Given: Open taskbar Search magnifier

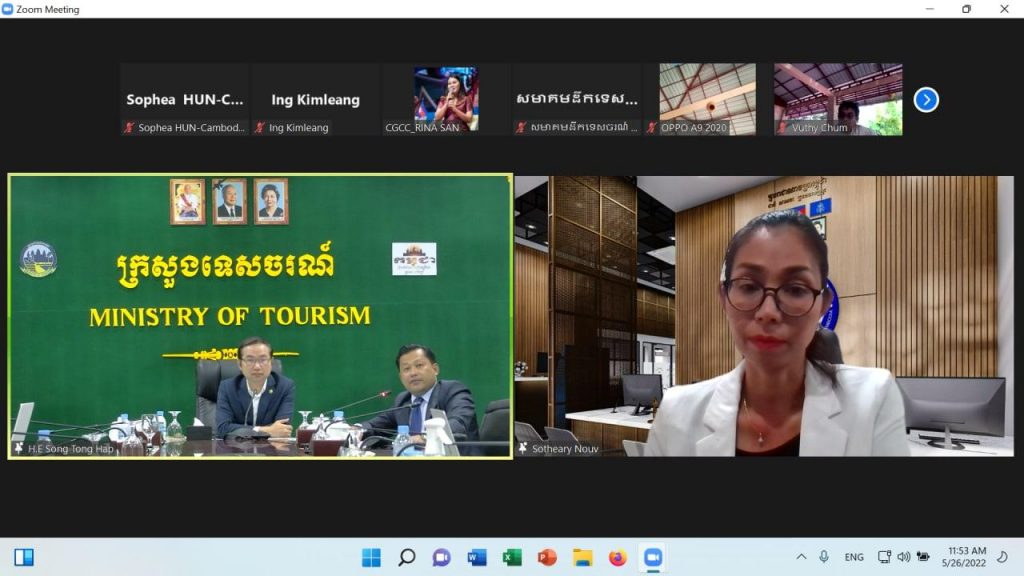Looking at the screenshot, I should click(406, 557).
